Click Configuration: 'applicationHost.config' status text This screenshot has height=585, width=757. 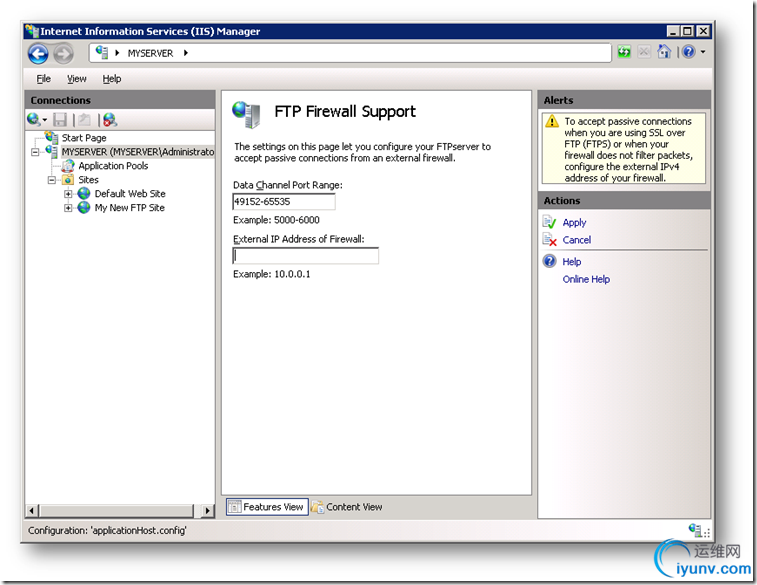(x=107, y=530)
